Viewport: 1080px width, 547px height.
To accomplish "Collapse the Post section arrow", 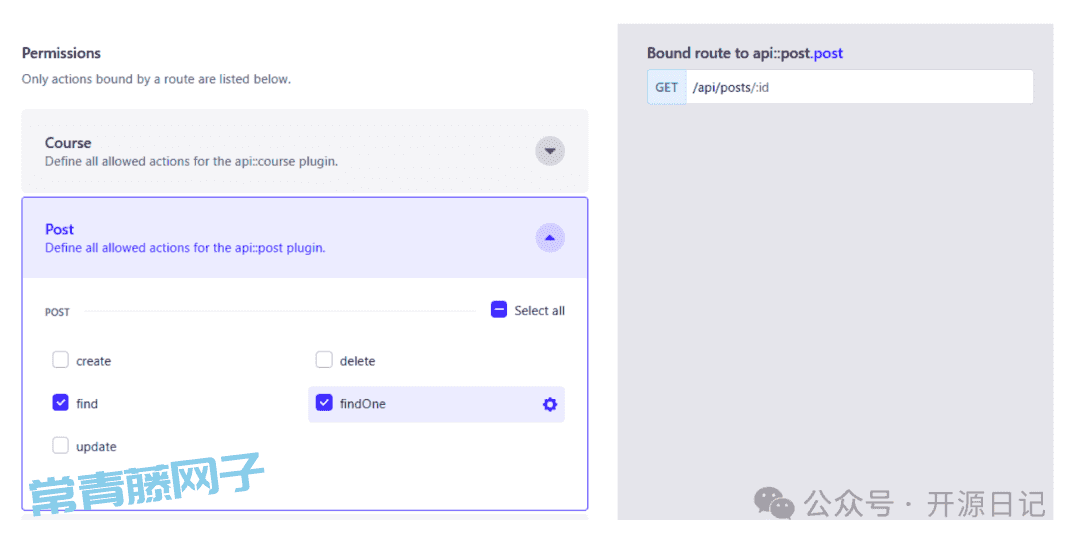I will [x=550, y=238].
